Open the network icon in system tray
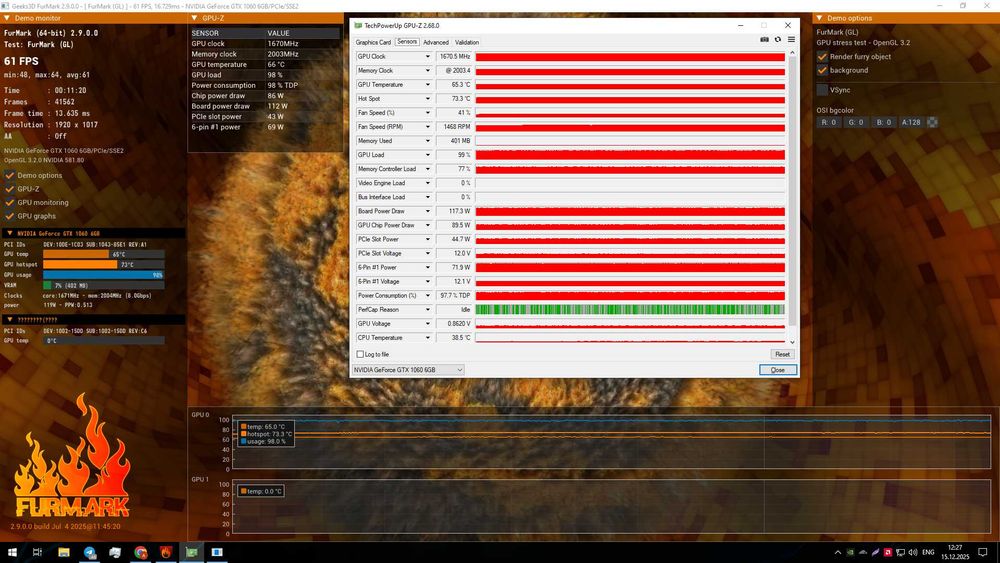The image size is (1000, 563). [x=901, y=553]
